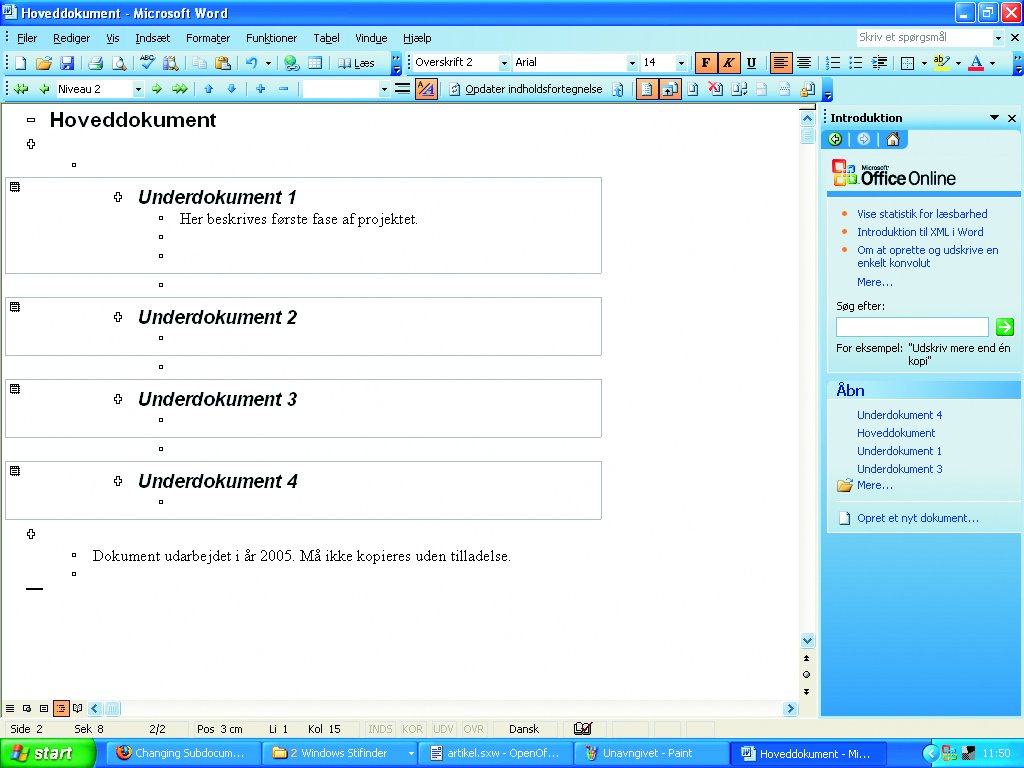Open show level dropdown in outline toolbar
The image size is (1024, 768).
tap(383, 89)
